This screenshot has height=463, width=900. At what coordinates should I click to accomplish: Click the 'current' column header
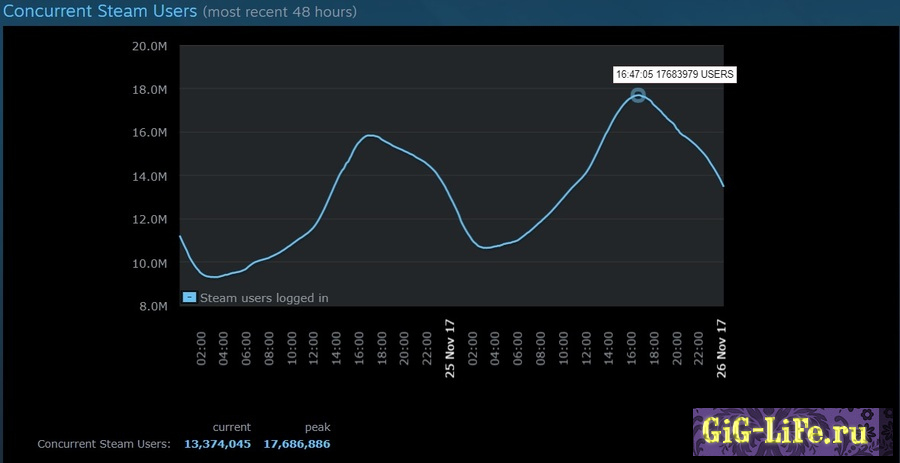coord(232,427)
